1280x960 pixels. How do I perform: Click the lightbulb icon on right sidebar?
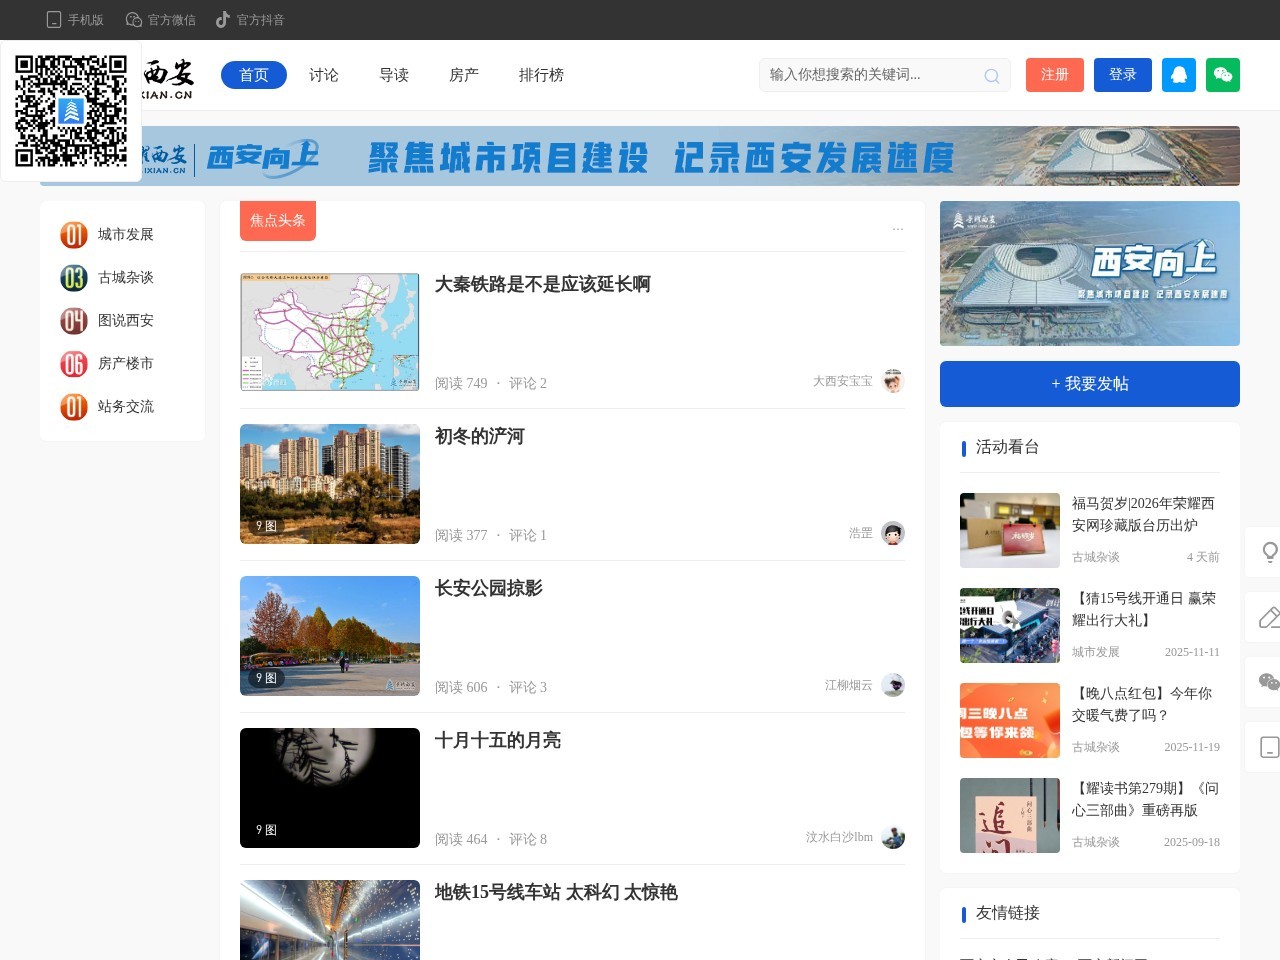[1268, 552]
